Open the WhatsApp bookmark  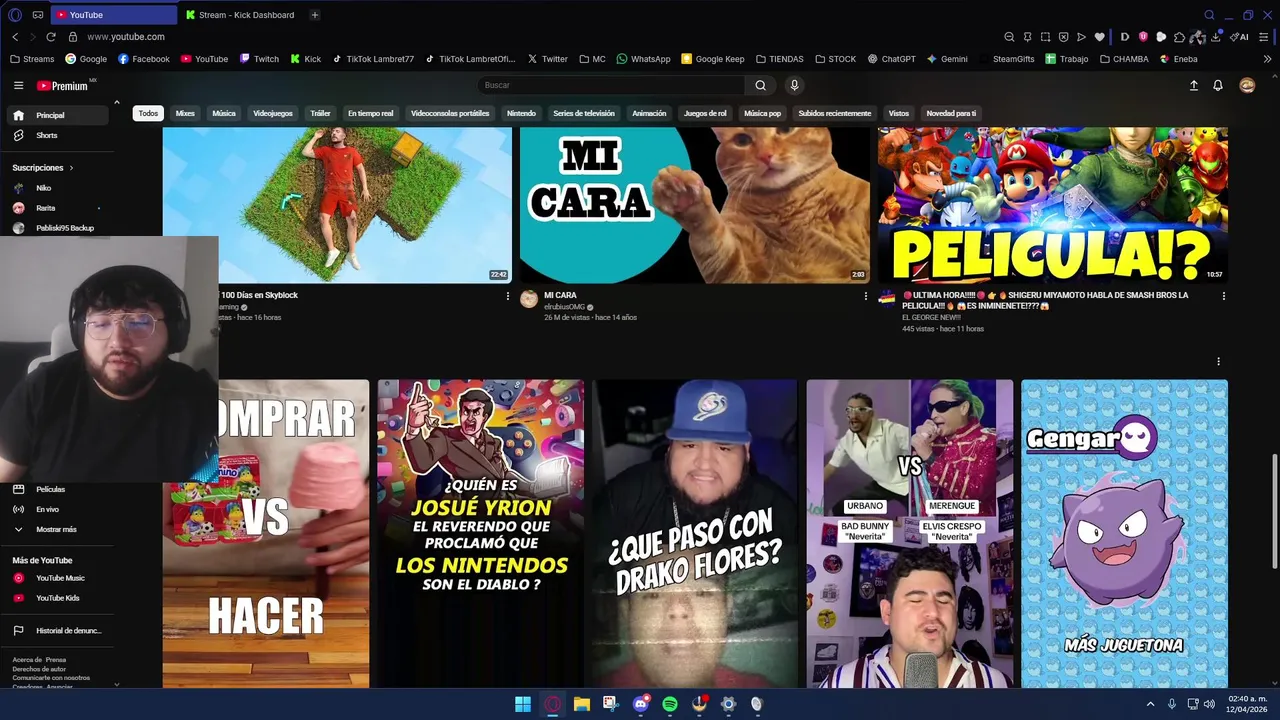tap(643, 59)
